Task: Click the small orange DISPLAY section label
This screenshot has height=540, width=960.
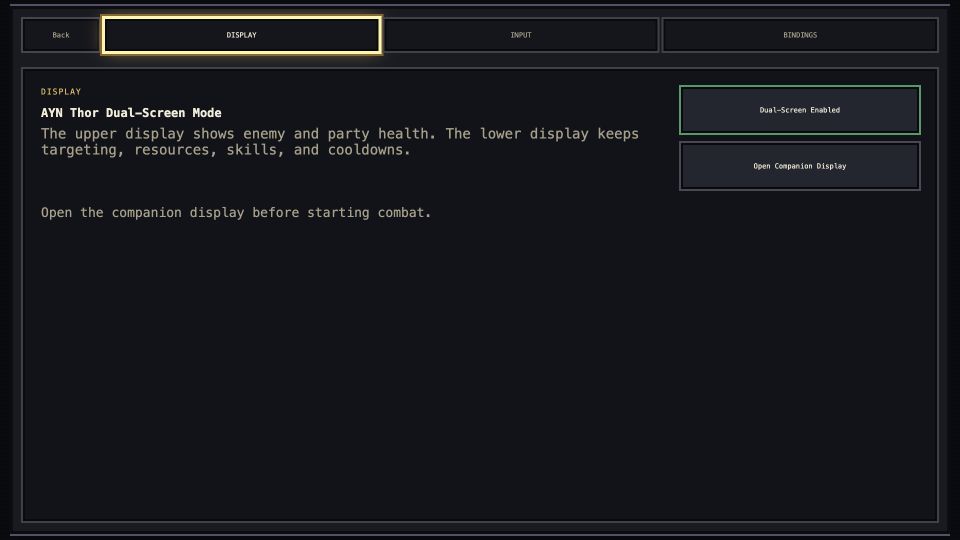Action: pyautogui.click(x=61, y=92)
